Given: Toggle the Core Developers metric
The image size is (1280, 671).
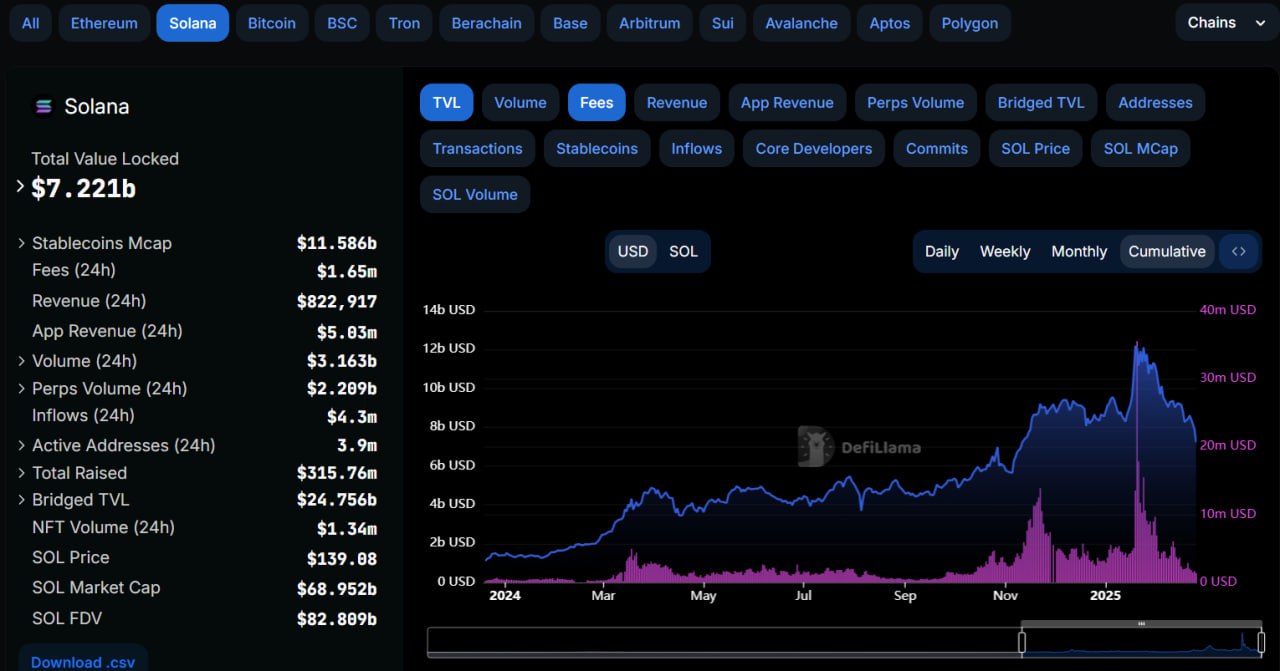Looking at the screenshot, I should [814, 149].
